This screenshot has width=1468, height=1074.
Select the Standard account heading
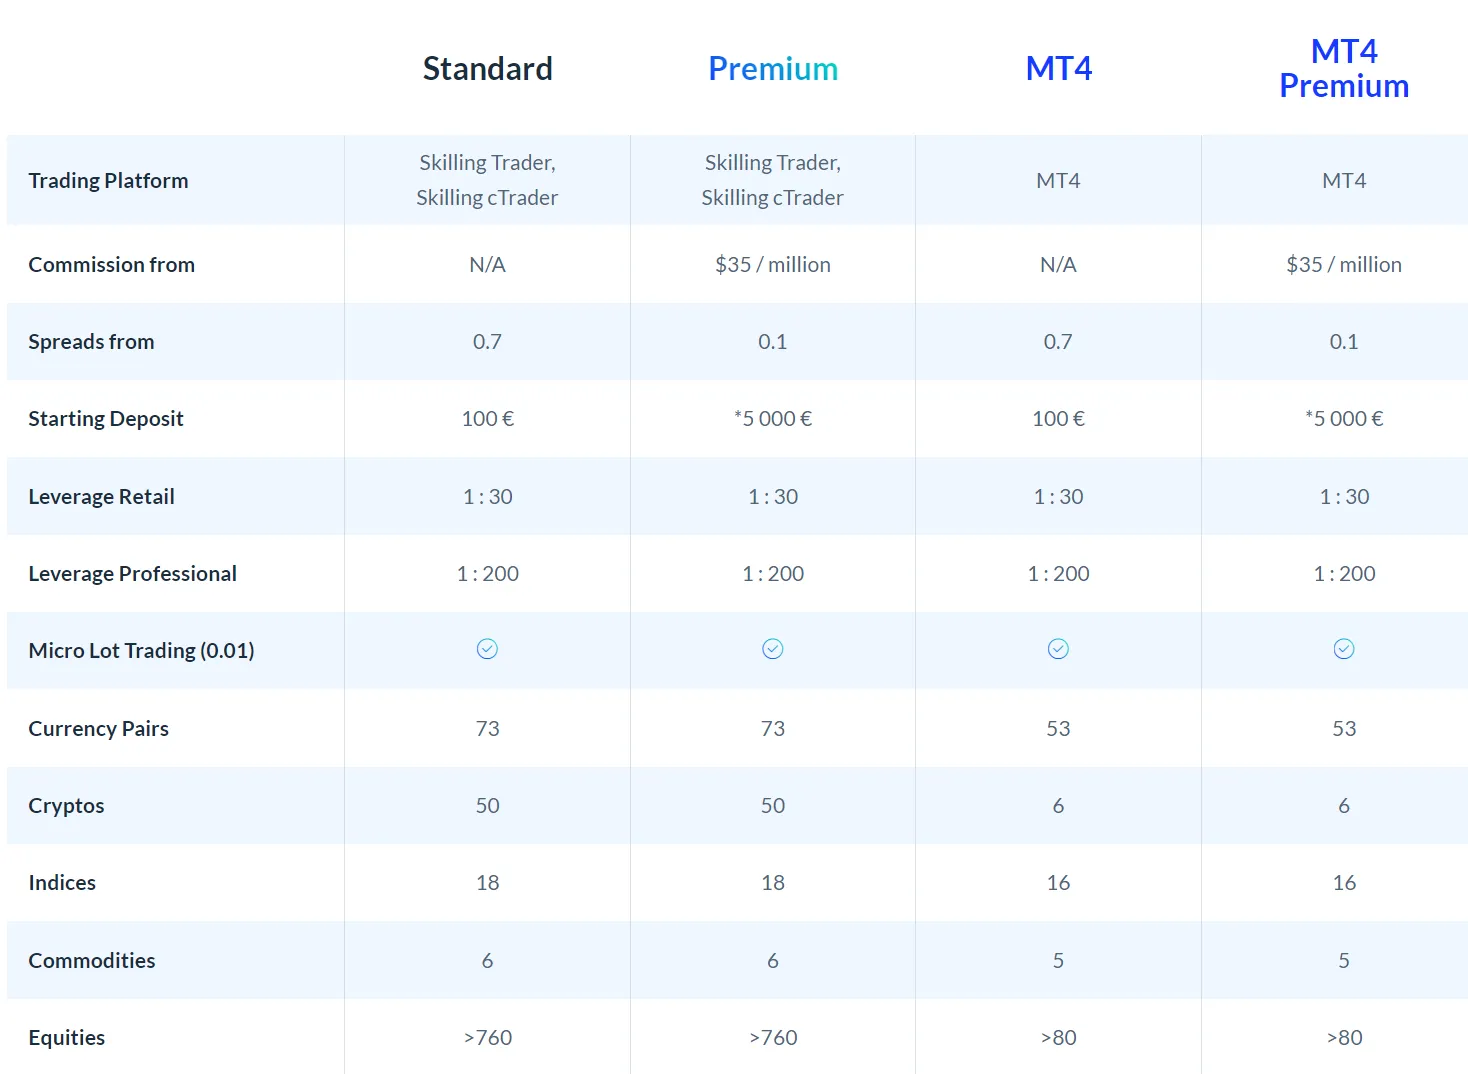[x=487, y=69]
